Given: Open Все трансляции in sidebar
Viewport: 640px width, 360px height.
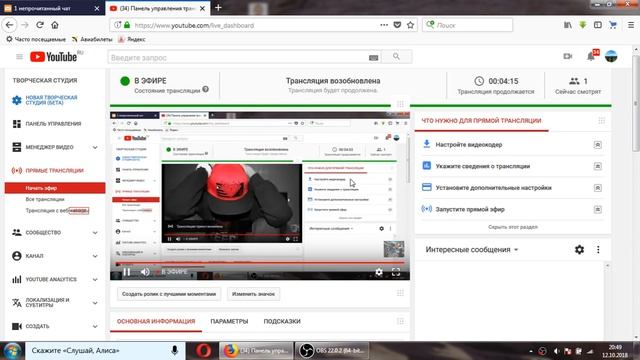Looking at the screenshot, I should pyautogui.click(x=45, y=199).
